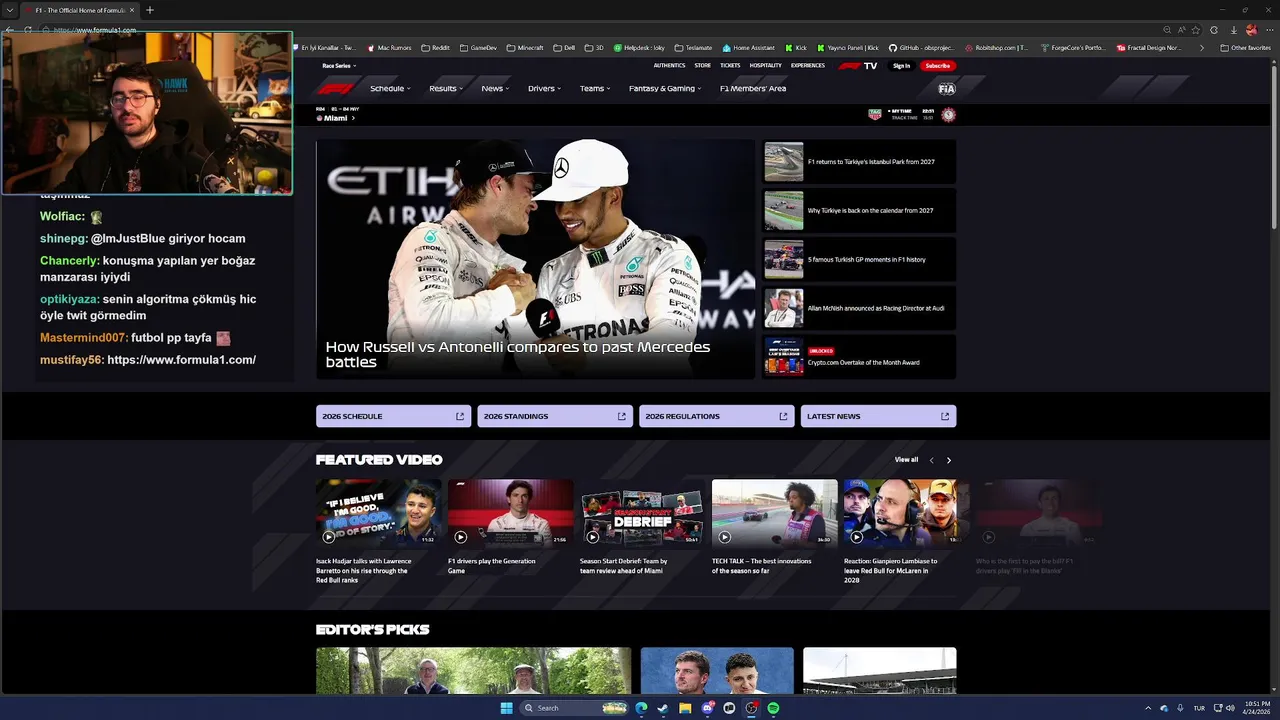Screen dimensions: 1280x720
Task: Go to EXPERIENCES in top bar
Action: coord(808,66)
